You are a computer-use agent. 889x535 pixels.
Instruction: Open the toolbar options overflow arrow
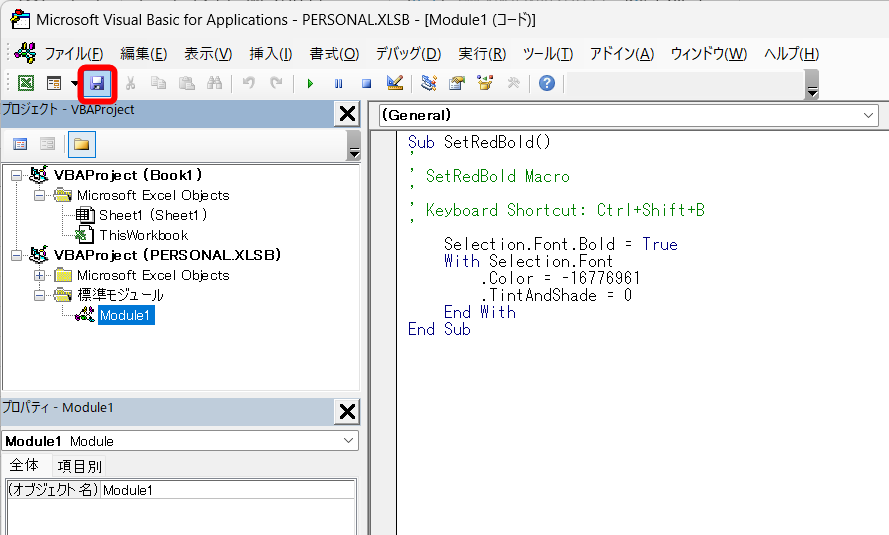(x=812, y=84)
